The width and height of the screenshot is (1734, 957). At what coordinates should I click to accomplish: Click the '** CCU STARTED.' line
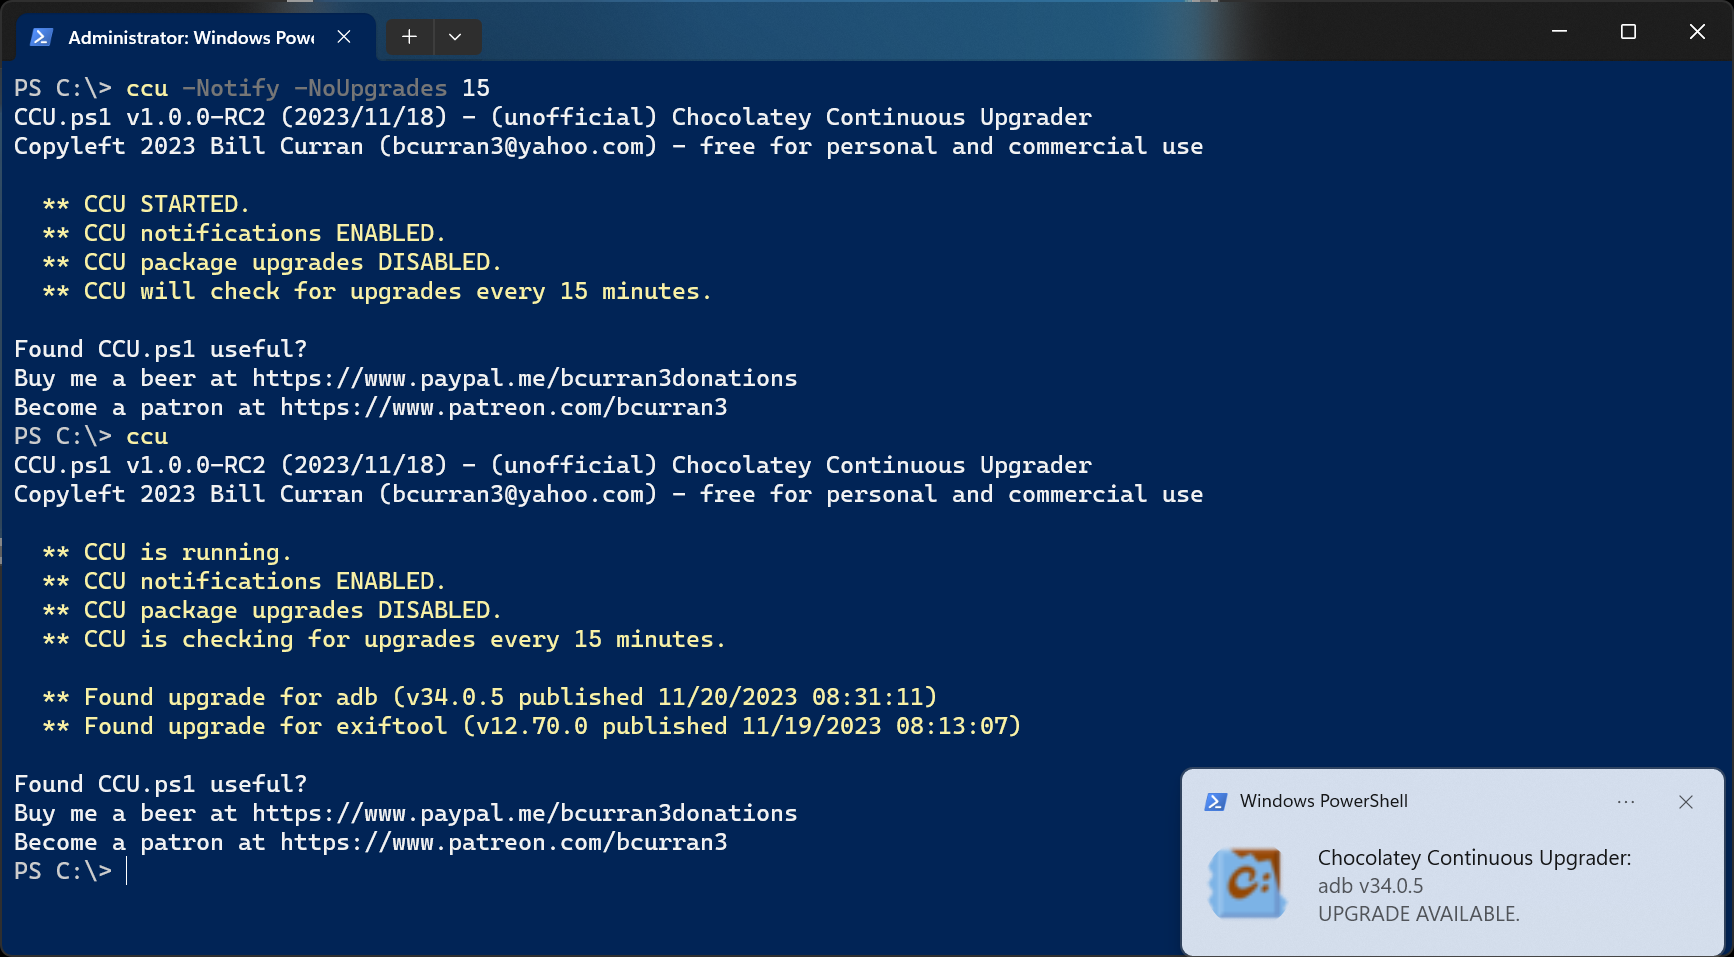[146, 204]
